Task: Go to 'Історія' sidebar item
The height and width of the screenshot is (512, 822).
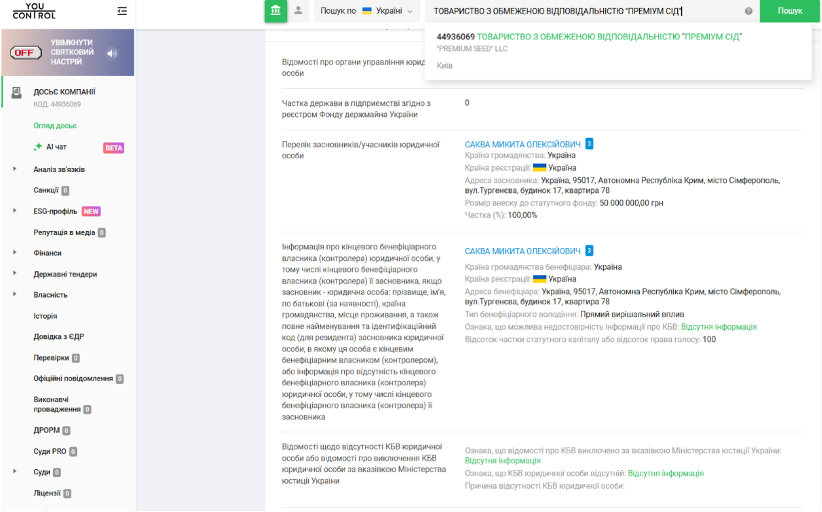Action: click(x=46, y=316)
